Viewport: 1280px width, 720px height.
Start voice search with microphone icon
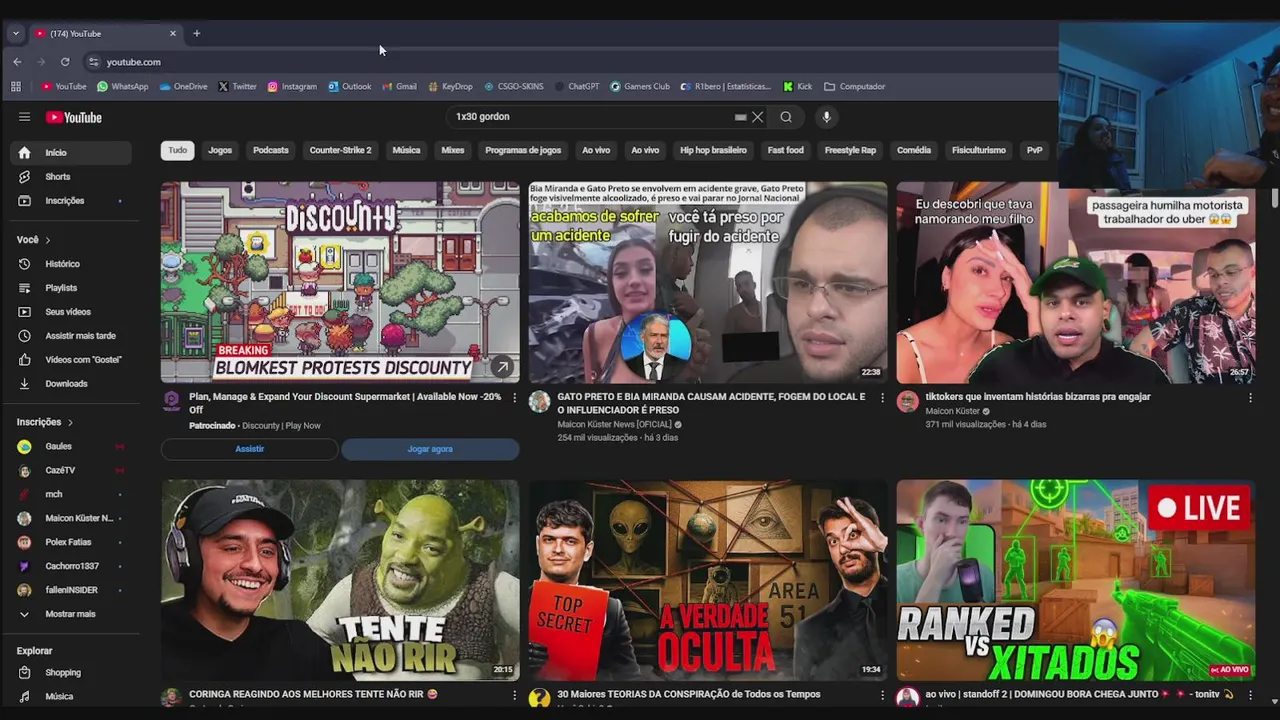pos(826,117)
